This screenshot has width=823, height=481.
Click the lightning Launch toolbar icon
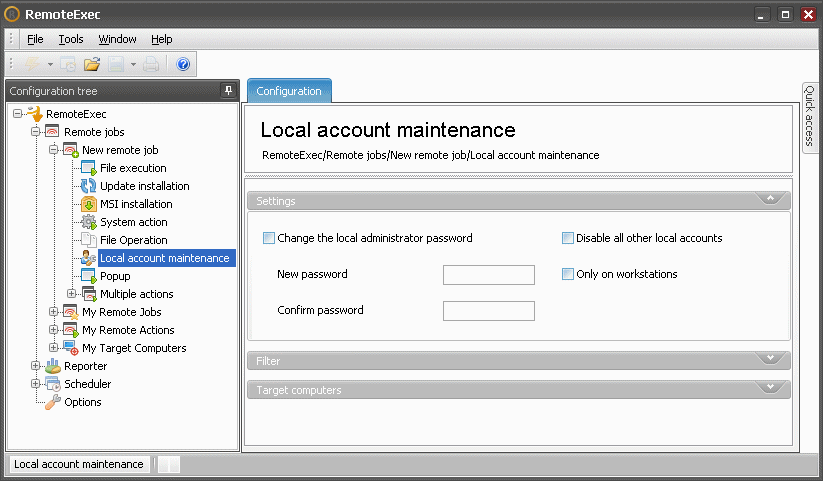coord(33,64)
